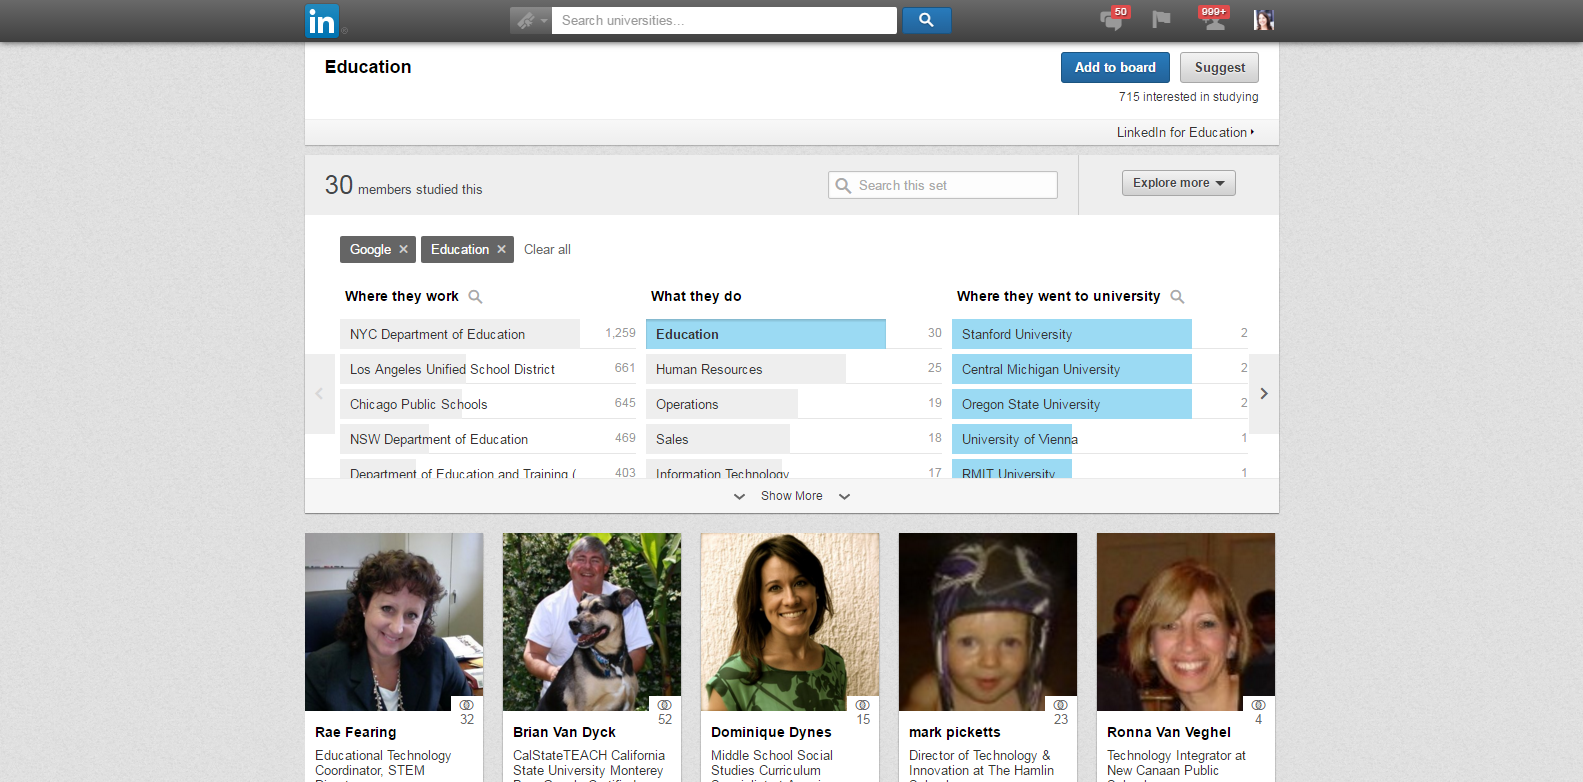Image resolution: width=1583 pixels, height=782 pixels.
Task: Open the profile avatar menu
Action: [1263, 20]
